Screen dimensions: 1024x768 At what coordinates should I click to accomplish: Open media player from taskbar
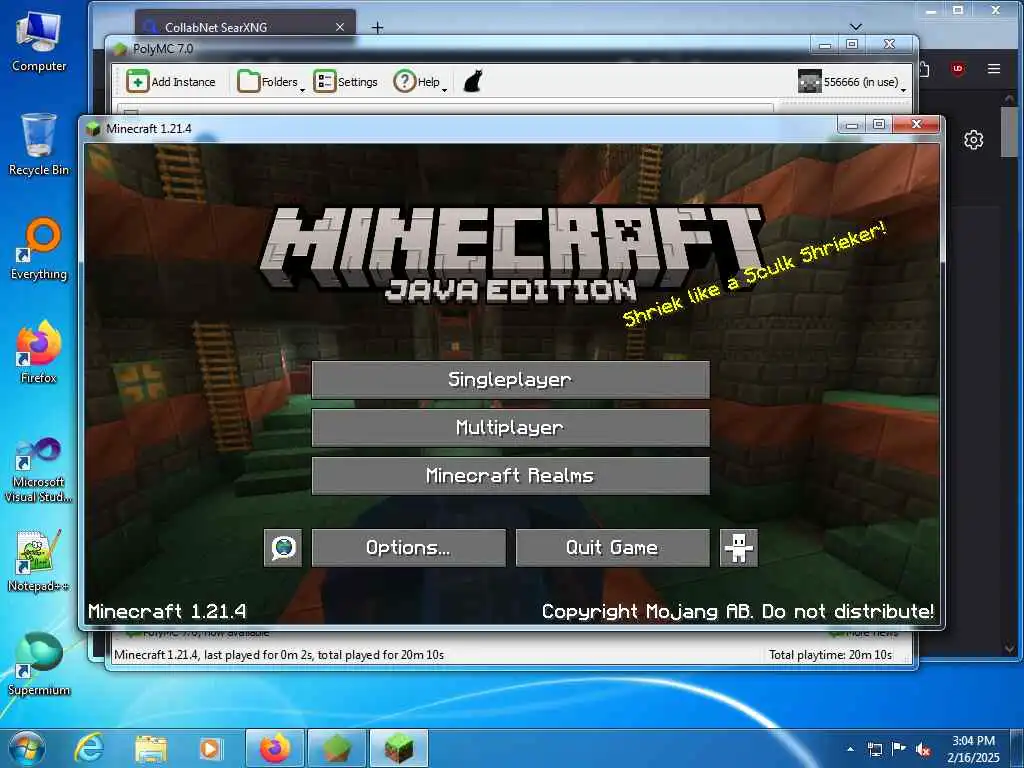tap(210, 748)
